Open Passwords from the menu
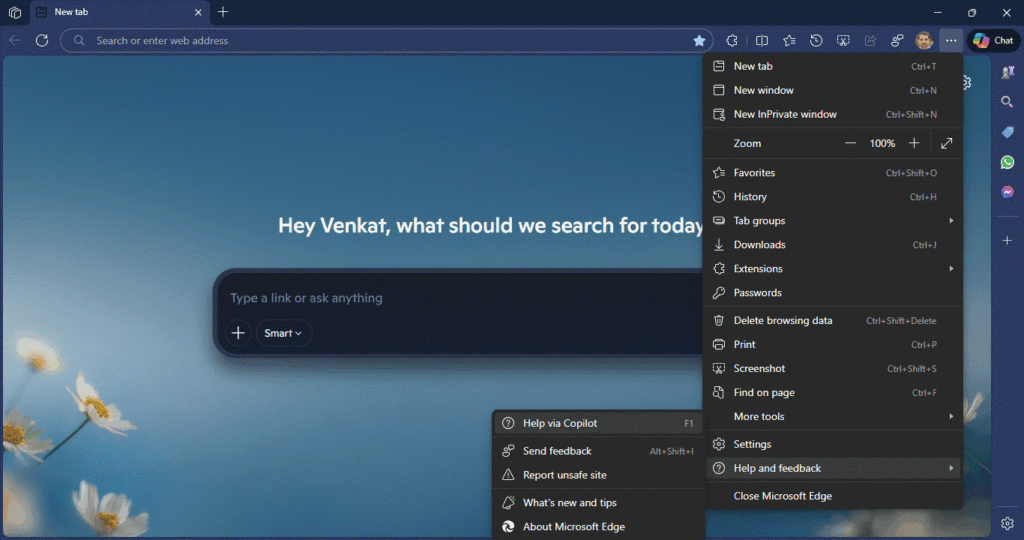Image resolution: width=1024 pixels, height=540 pixels. click(x=833, y=293)
